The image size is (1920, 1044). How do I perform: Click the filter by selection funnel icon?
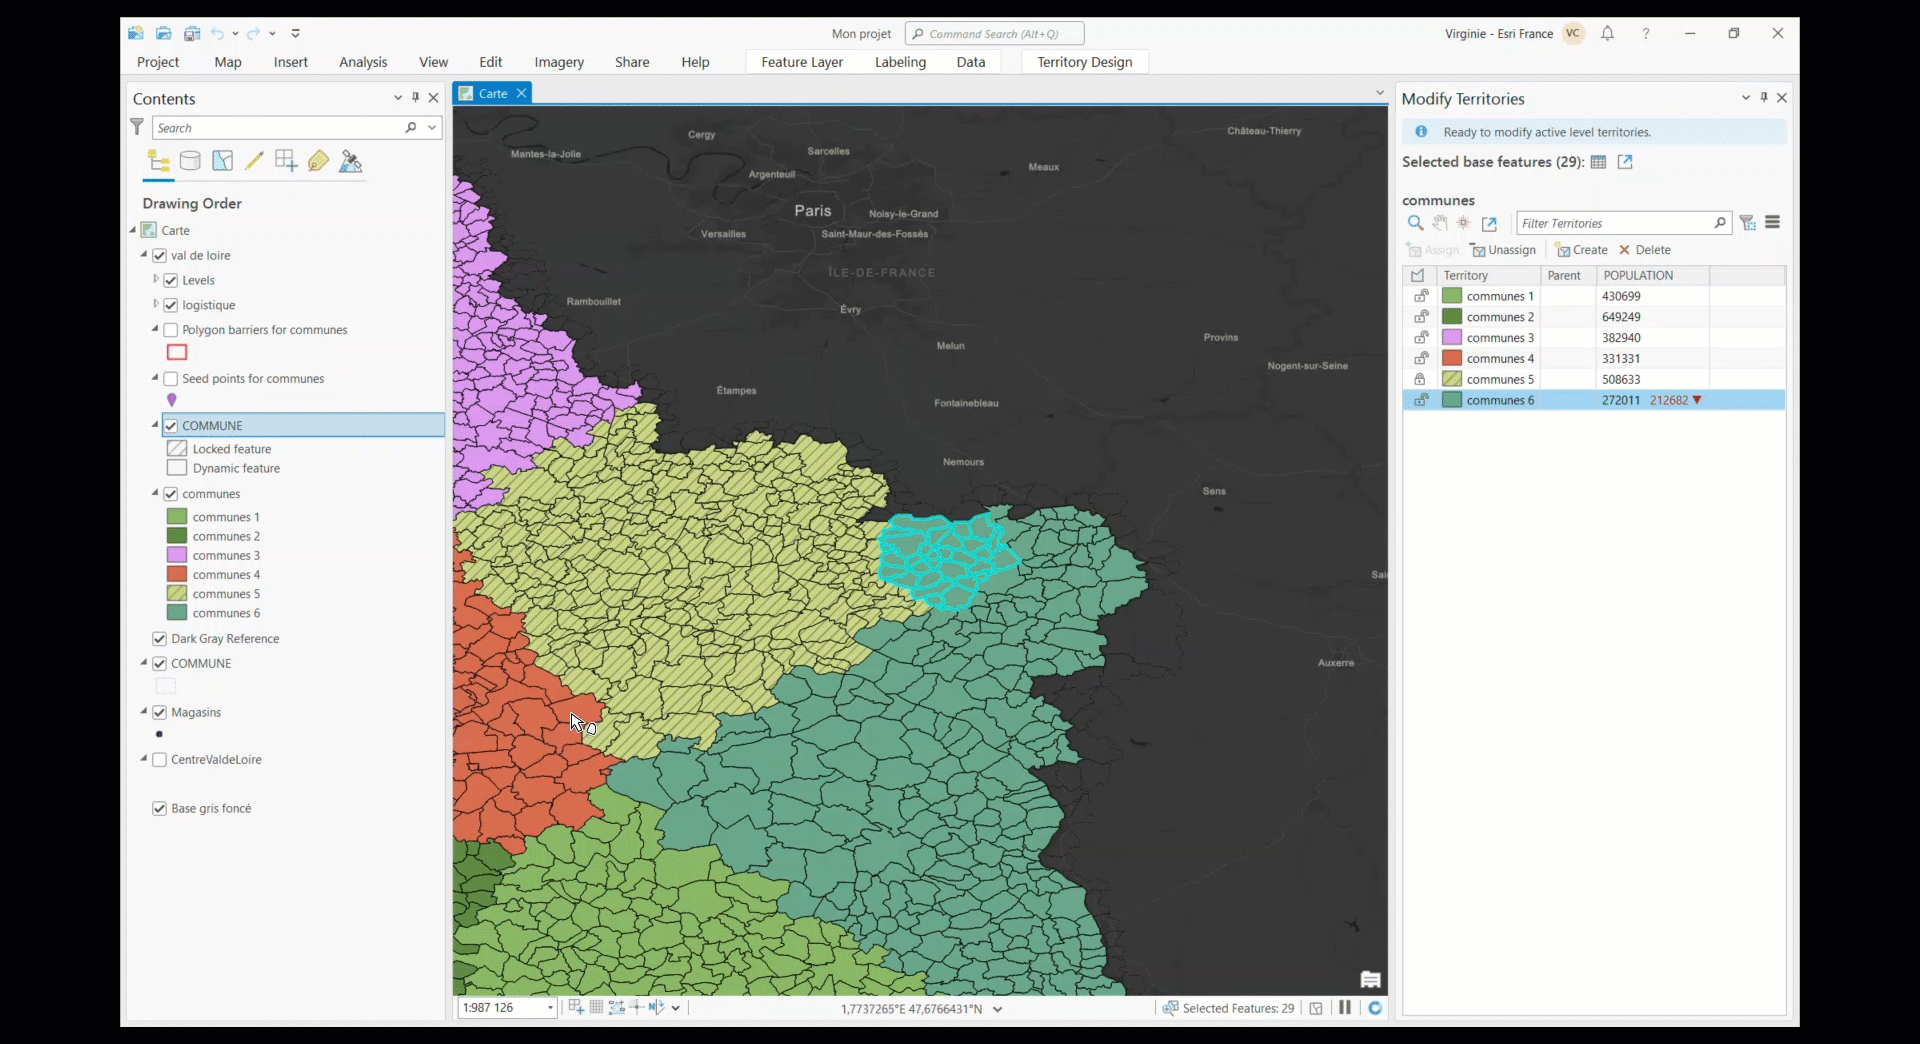[x=1747, y=223]
